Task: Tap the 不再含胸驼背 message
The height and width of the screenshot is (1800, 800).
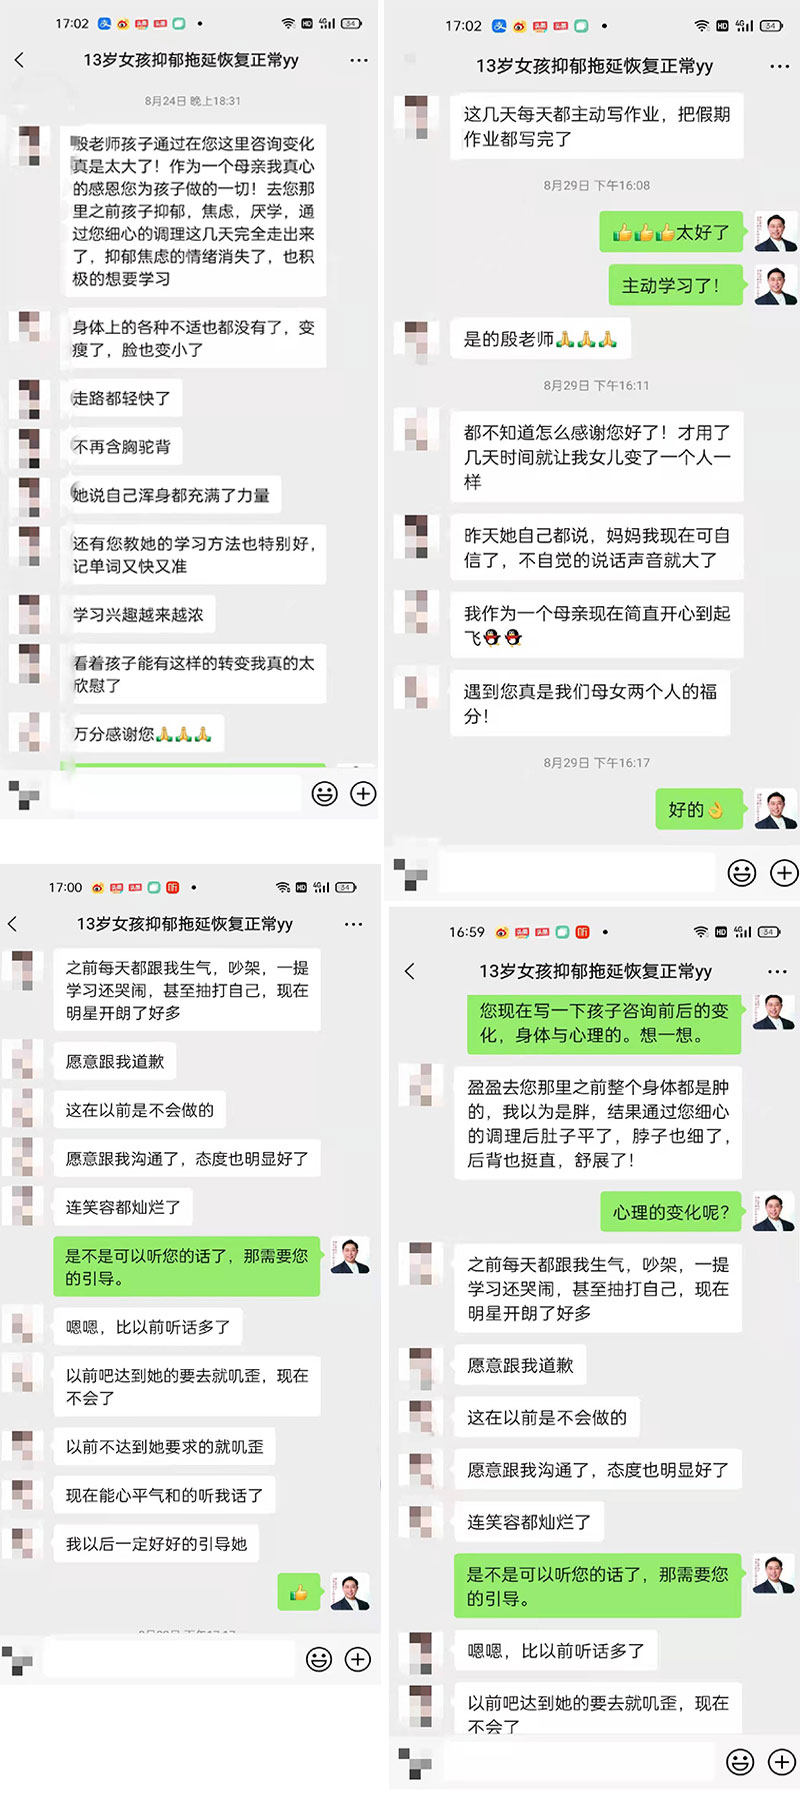Action: click(122, 447)
